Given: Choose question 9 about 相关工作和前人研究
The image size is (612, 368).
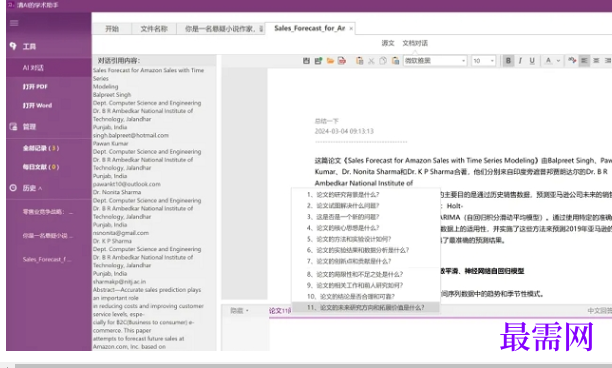Looking at the screenshot, I should [x=366, y=285].
